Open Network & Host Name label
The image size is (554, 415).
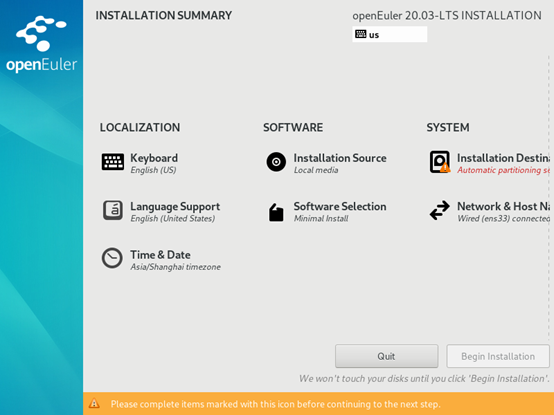[503, 206]
